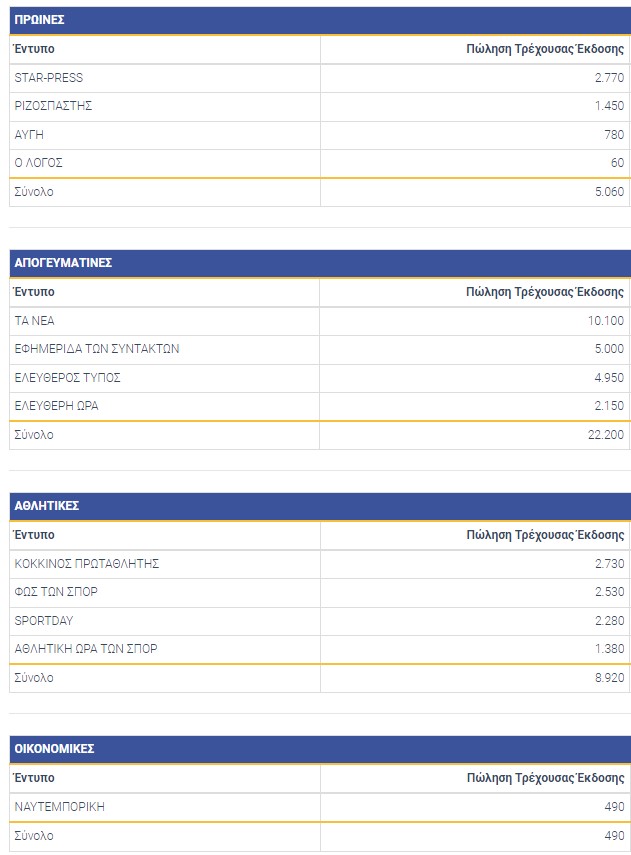Select the SPORTDAY row
The height and width of the screenshot is (855, 631).
coord(44,621)
